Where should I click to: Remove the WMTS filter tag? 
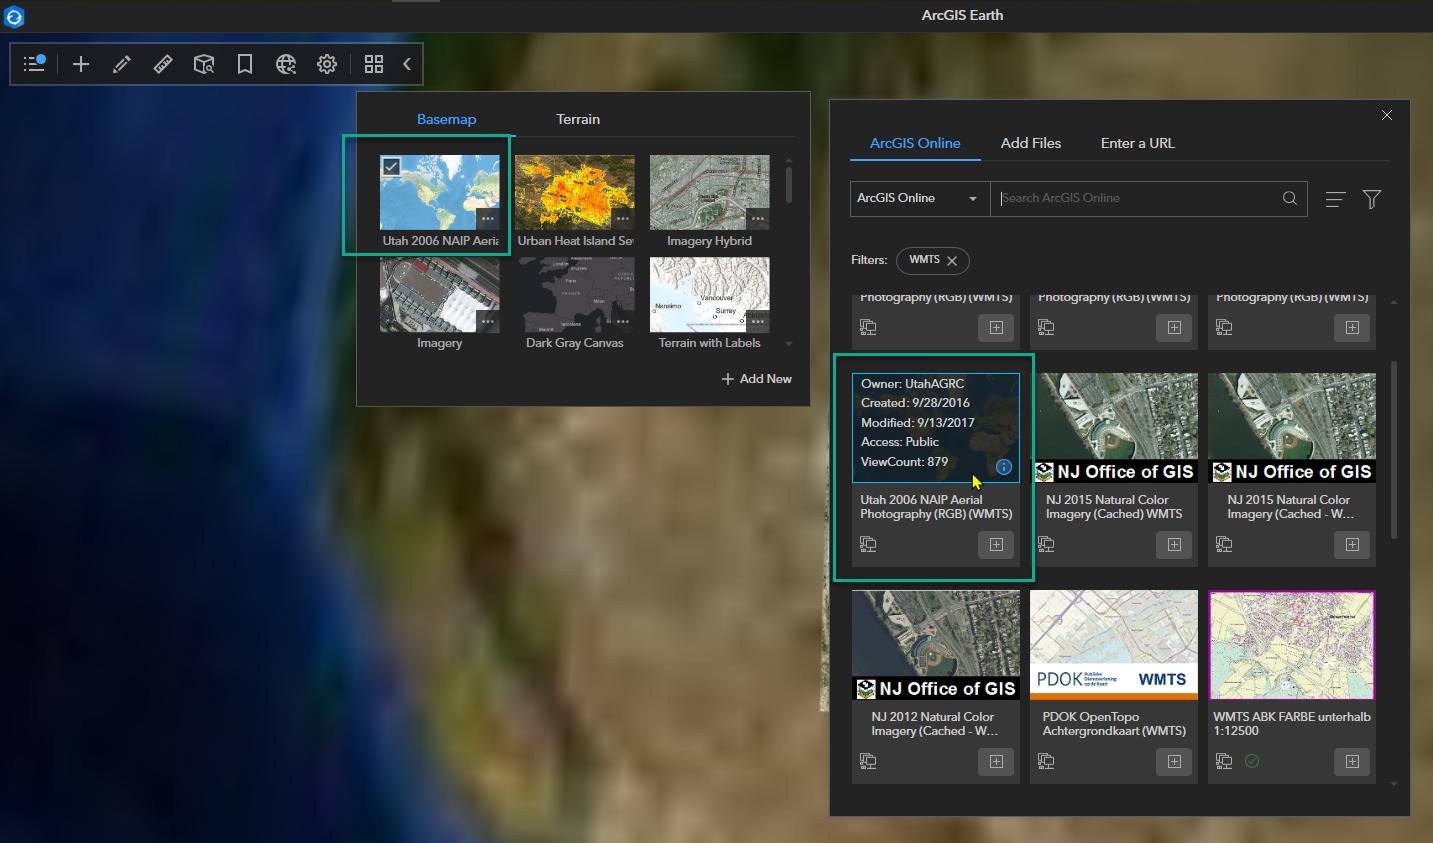tap(952, 261)
